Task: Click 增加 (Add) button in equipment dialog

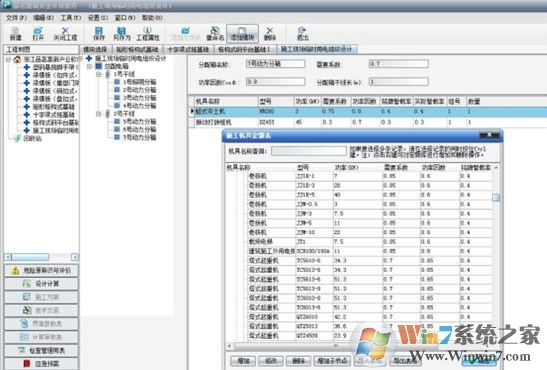Action: 243,361
